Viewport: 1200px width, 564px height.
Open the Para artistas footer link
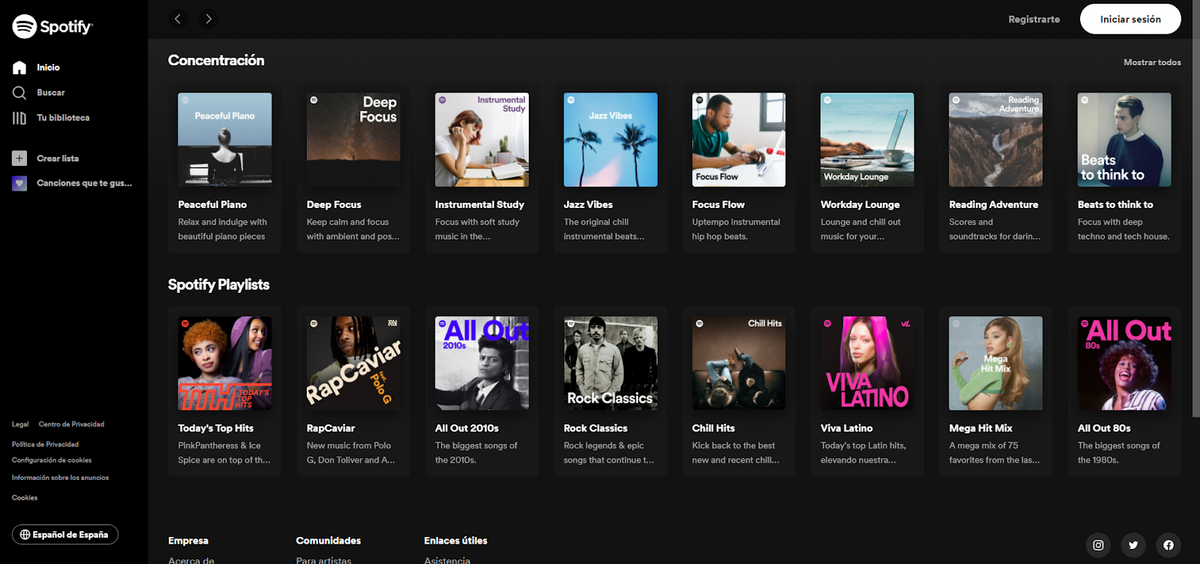[324, 560]
